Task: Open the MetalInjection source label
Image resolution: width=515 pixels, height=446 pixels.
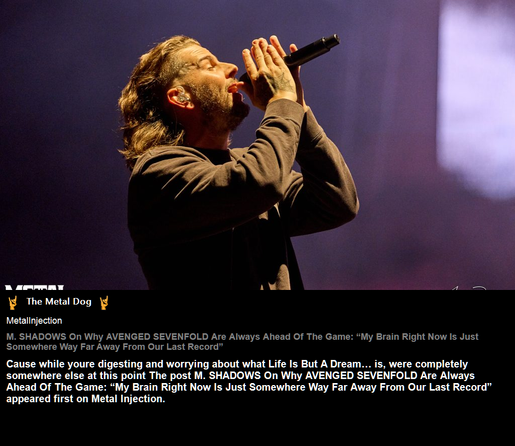Action: coord(34,321)
